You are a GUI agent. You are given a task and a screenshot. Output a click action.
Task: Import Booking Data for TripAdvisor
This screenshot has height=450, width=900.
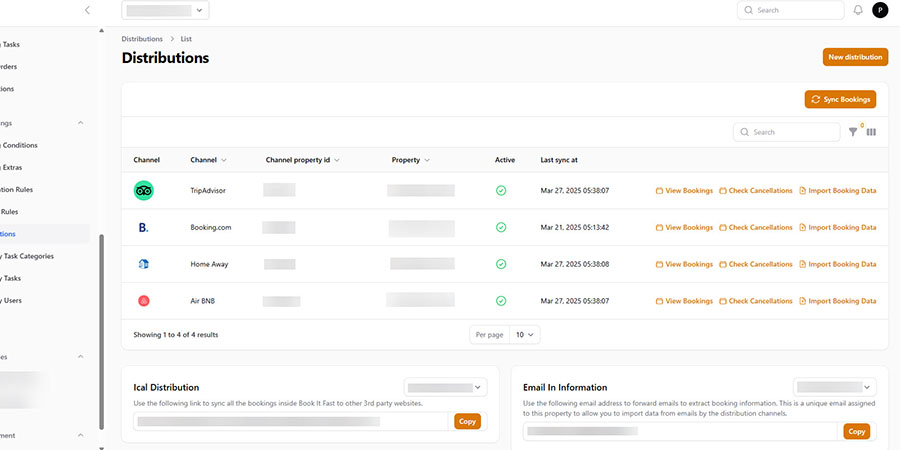pos(838,191)
